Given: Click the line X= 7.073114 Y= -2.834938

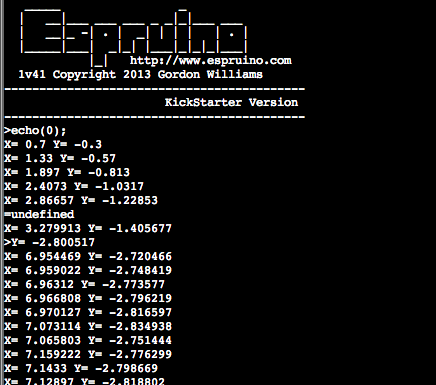Looking at the screenshot, I should tap(88, 327).
